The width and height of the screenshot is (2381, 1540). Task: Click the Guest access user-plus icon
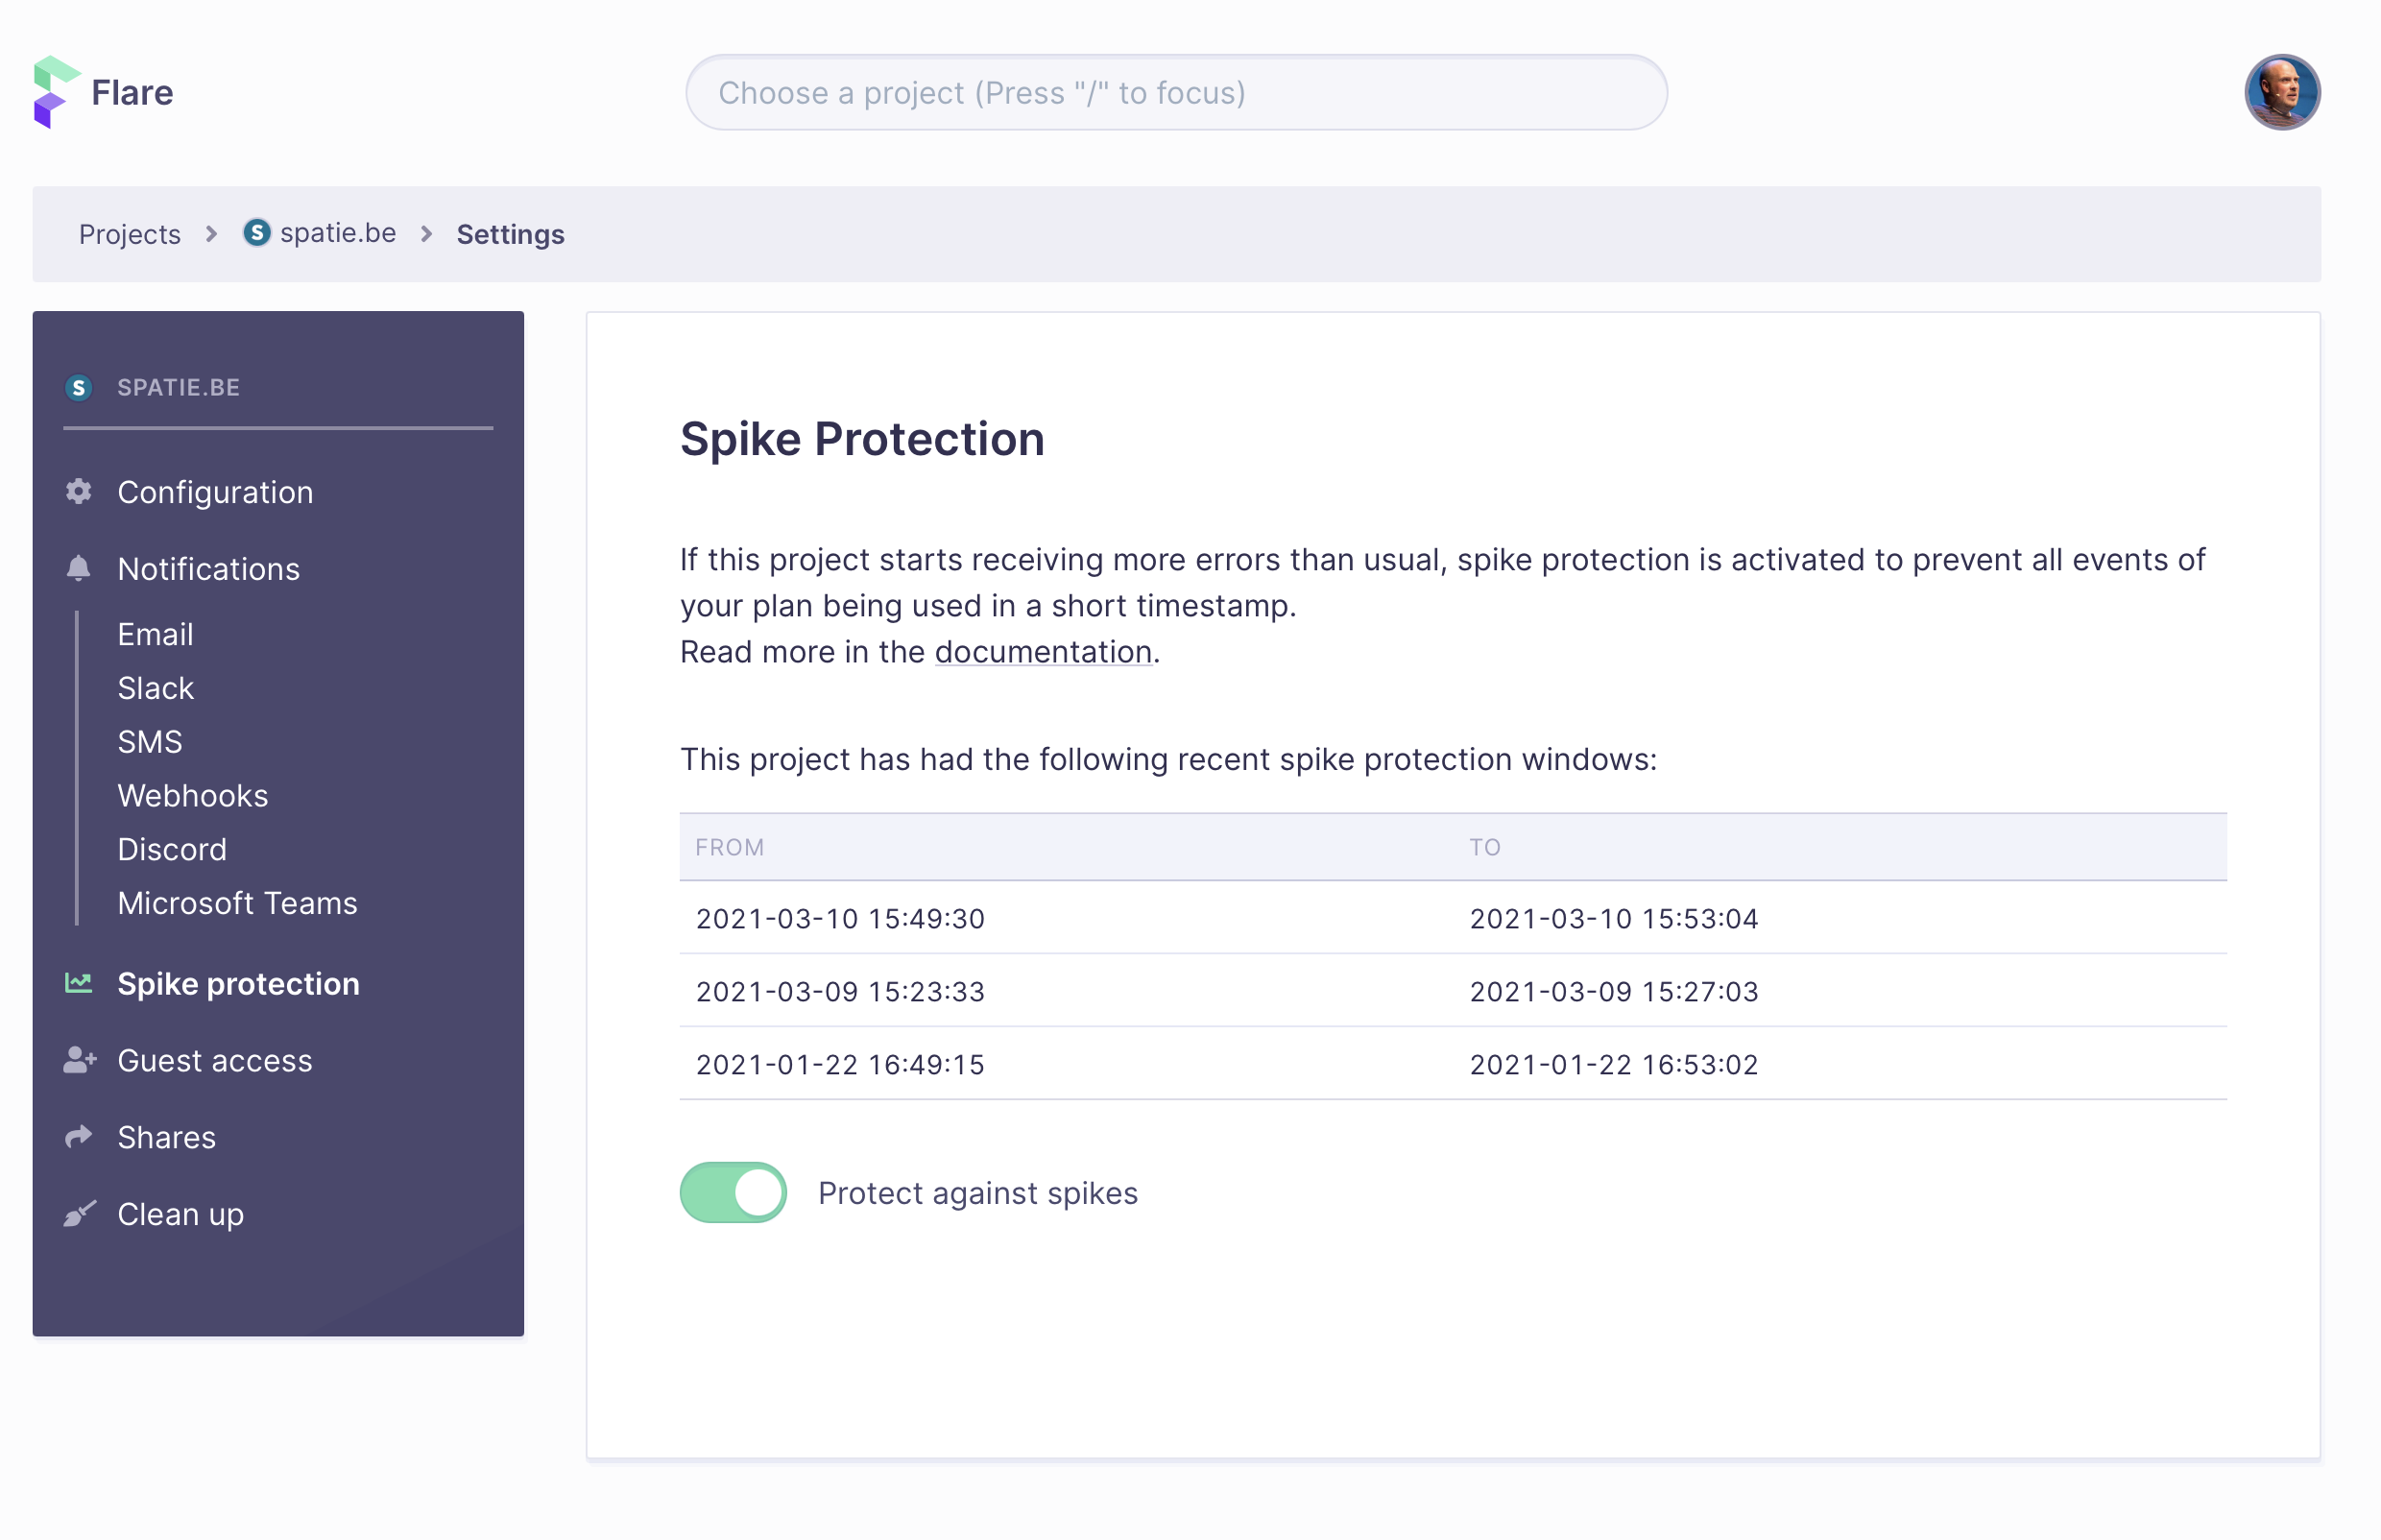click(80, 1061)
